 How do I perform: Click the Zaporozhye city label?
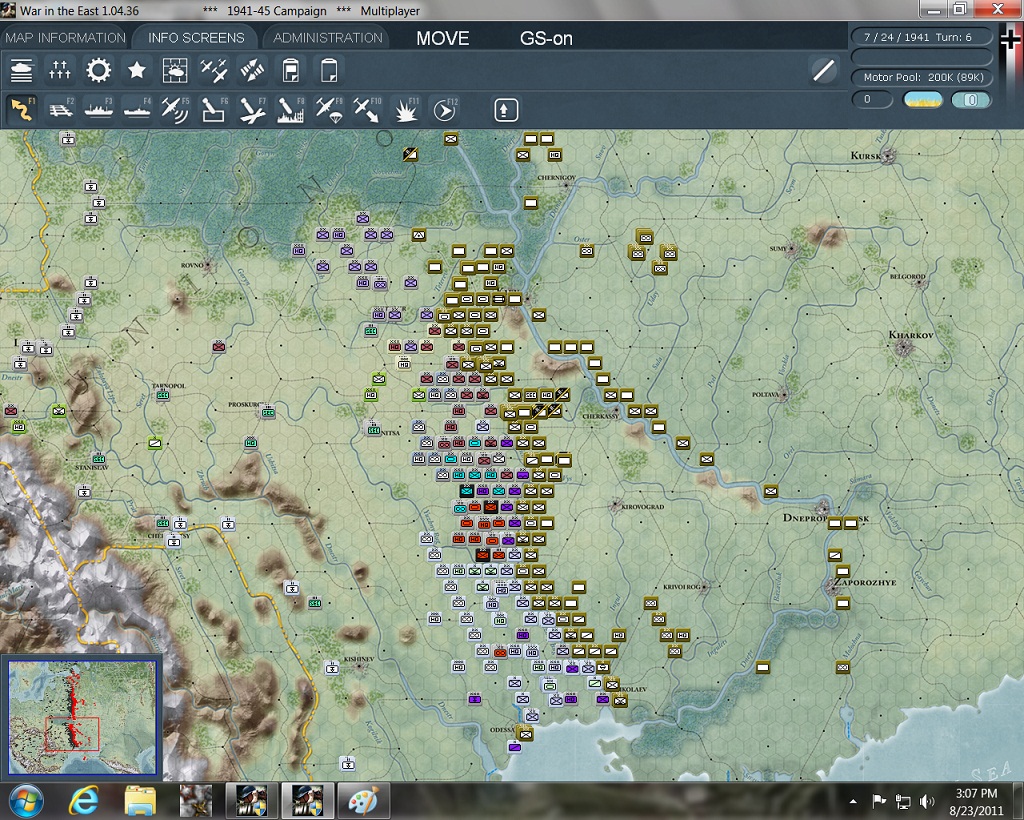[x=865, y=582]
